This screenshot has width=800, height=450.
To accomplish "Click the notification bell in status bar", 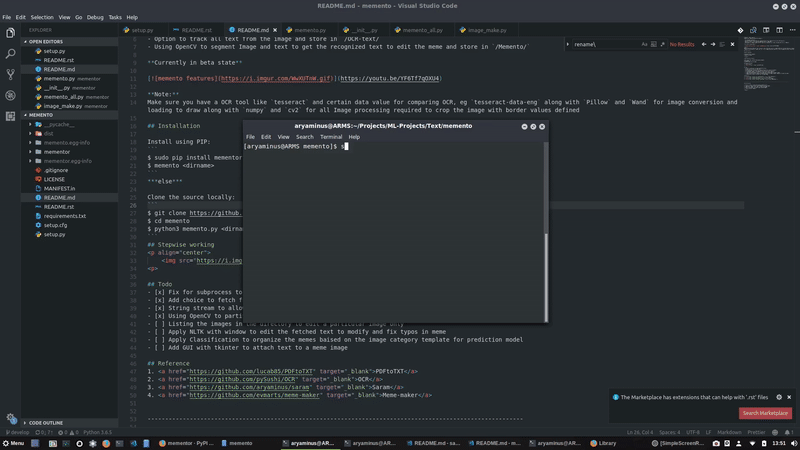I will pyautogui.click(x=789, y=432).
